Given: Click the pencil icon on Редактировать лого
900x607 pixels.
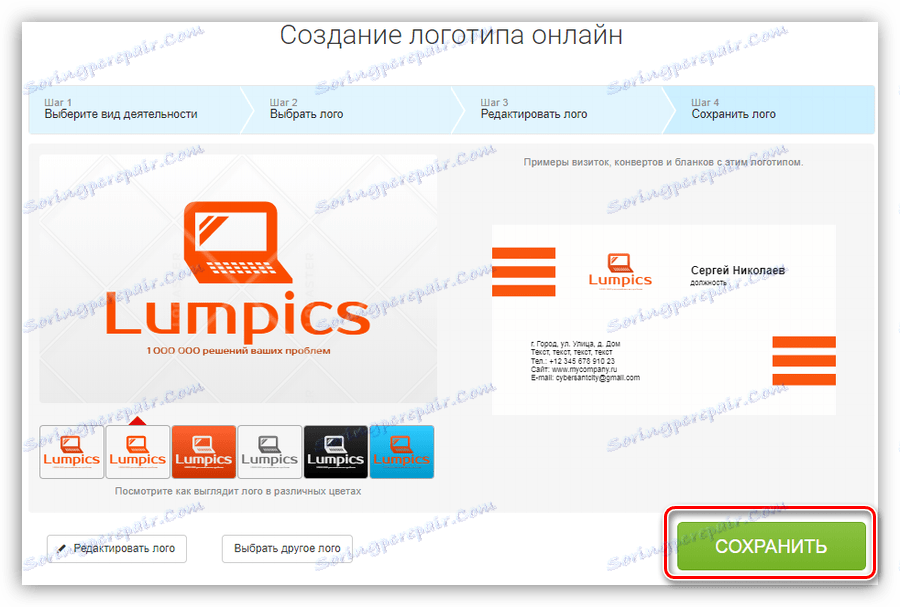Looking at the screenshot, I should [63, 548].
